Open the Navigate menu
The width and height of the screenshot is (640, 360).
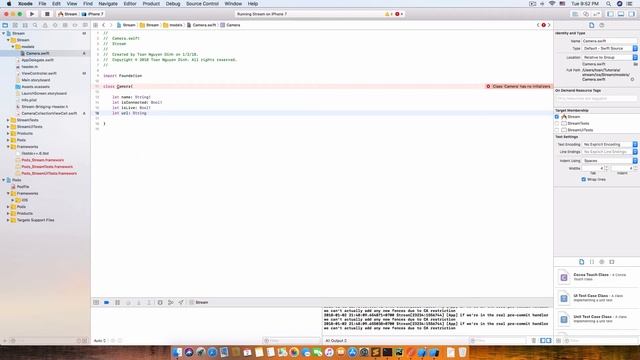(108, 4)
